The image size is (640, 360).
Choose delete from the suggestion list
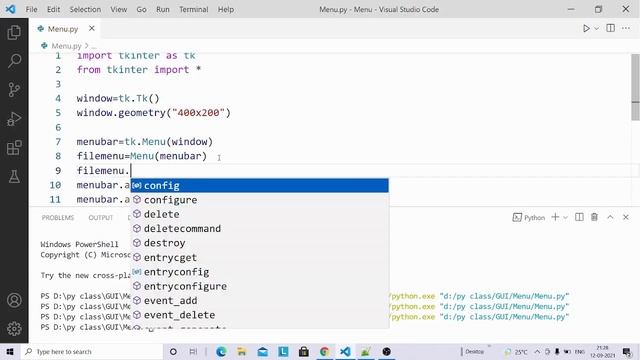(260, 214)
